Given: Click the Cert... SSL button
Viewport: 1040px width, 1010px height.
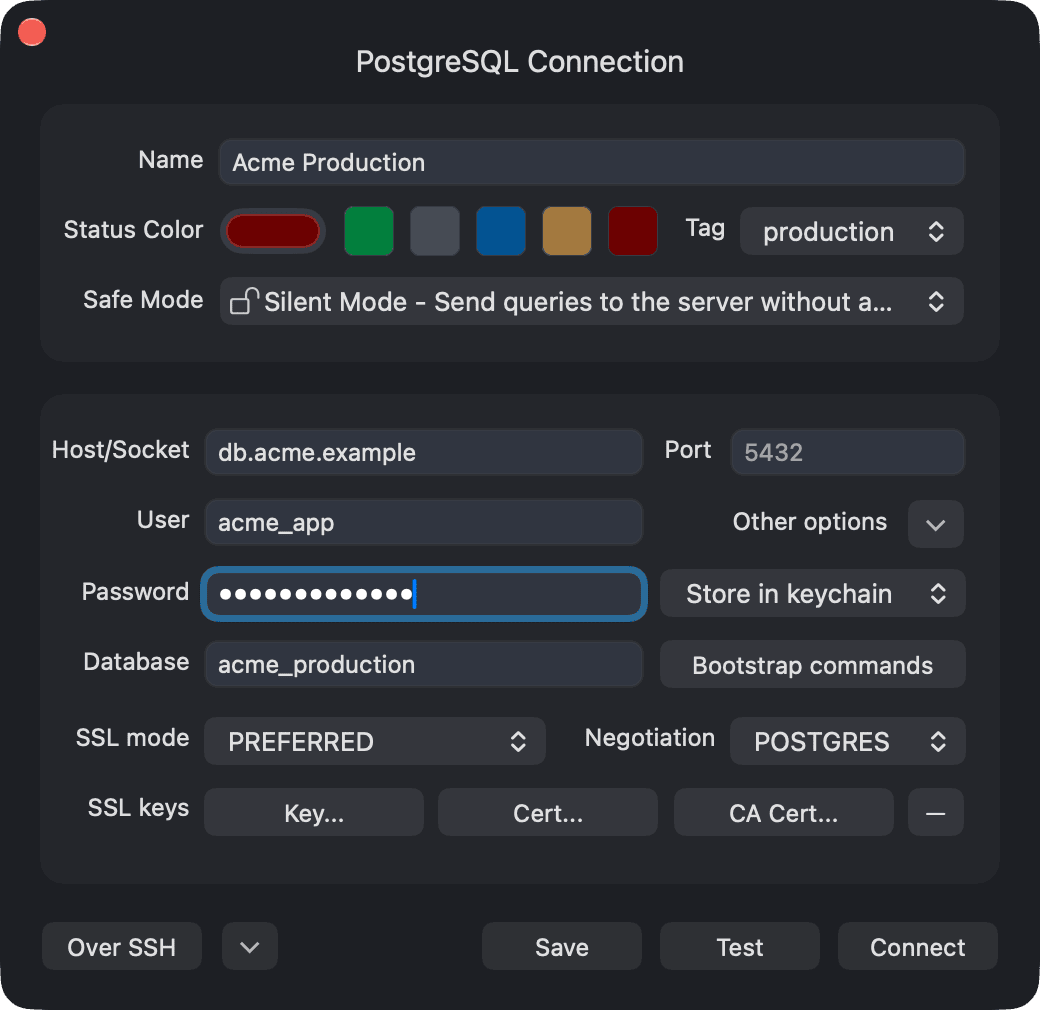Looking at the screenshot, I should tap(548, 812).
